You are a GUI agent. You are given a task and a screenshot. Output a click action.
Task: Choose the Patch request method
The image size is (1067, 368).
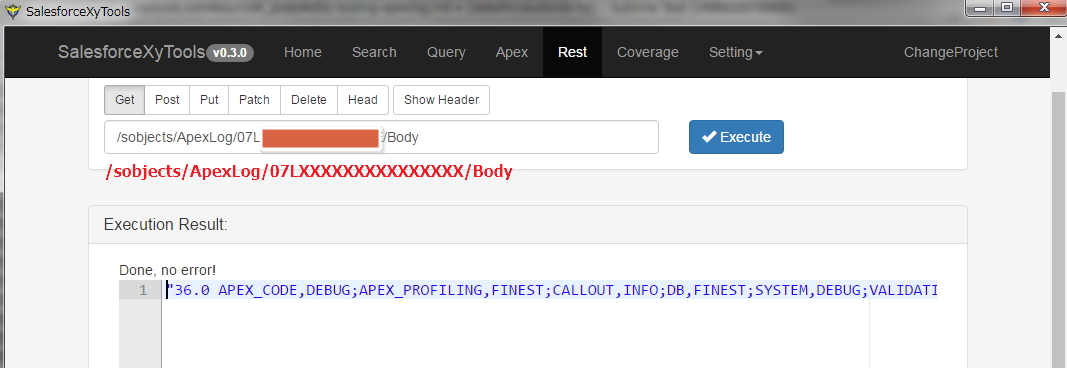[255, 100]
